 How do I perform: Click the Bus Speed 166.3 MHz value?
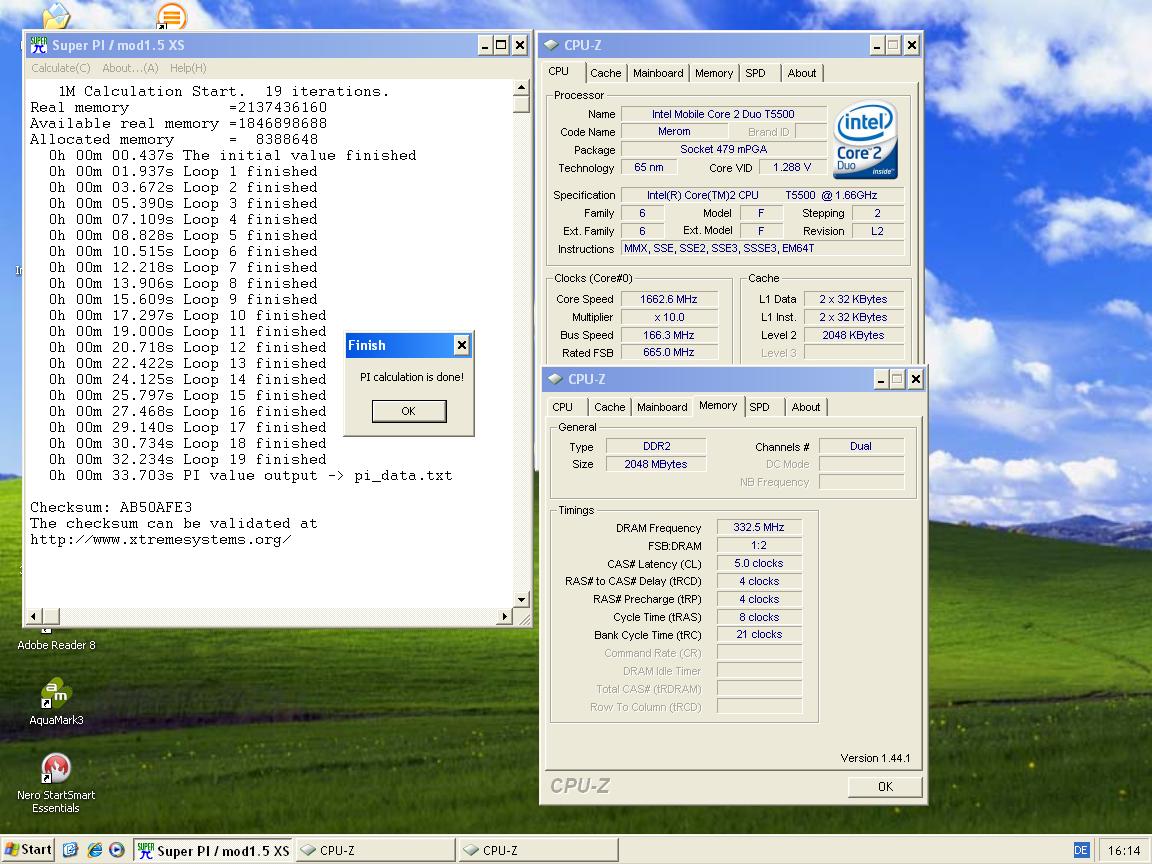(669, 335)
